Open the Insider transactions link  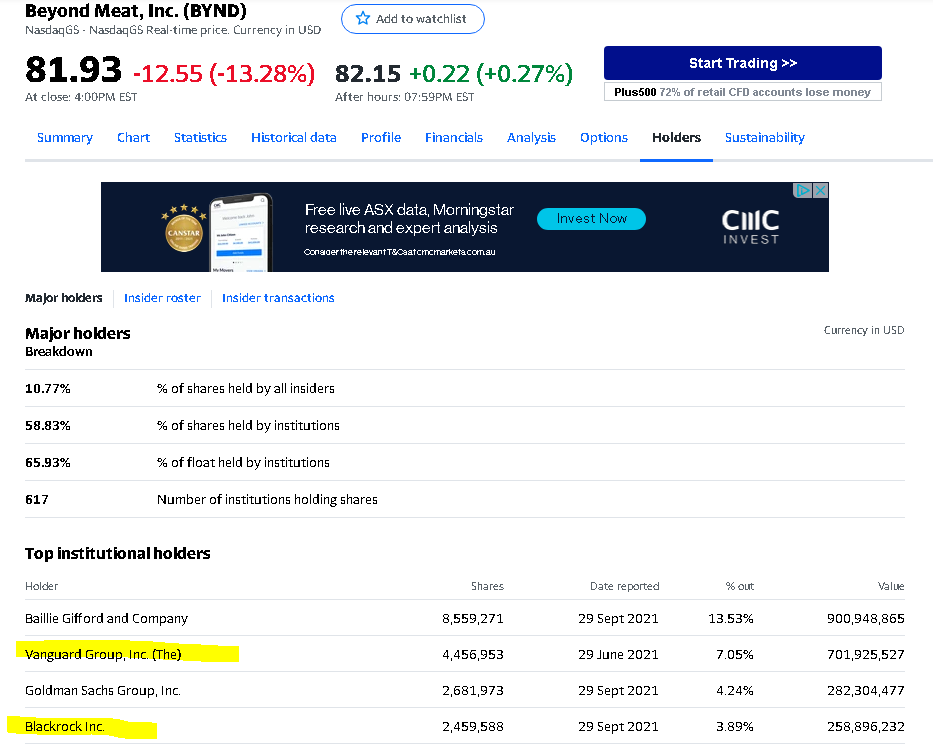278,297
